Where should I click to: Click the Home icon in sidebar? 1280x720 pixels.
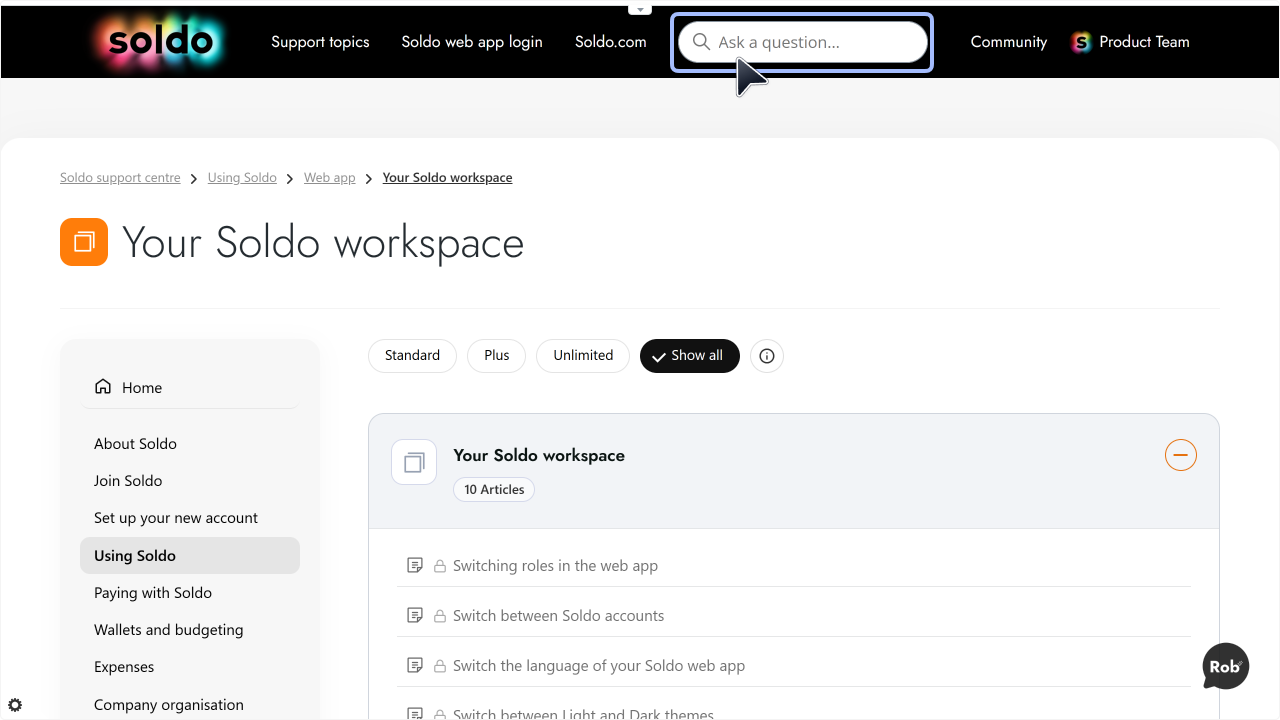coord(103,387)
